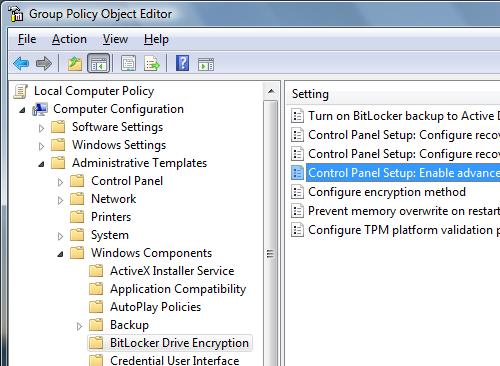The height and width of the screenshot is (366, 500).
Task: Expand the Network tree node
Action: click(x=60, y=200)
